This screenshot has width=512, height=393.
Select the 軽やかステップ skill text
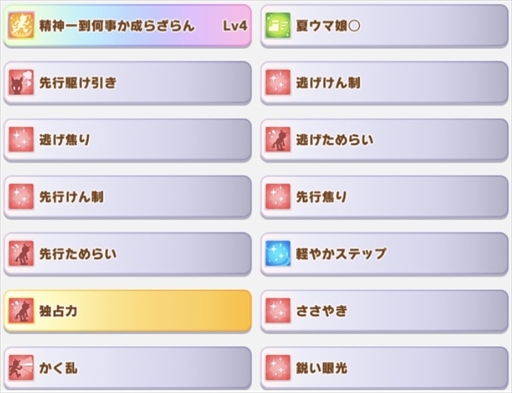[x=341, y=254]
